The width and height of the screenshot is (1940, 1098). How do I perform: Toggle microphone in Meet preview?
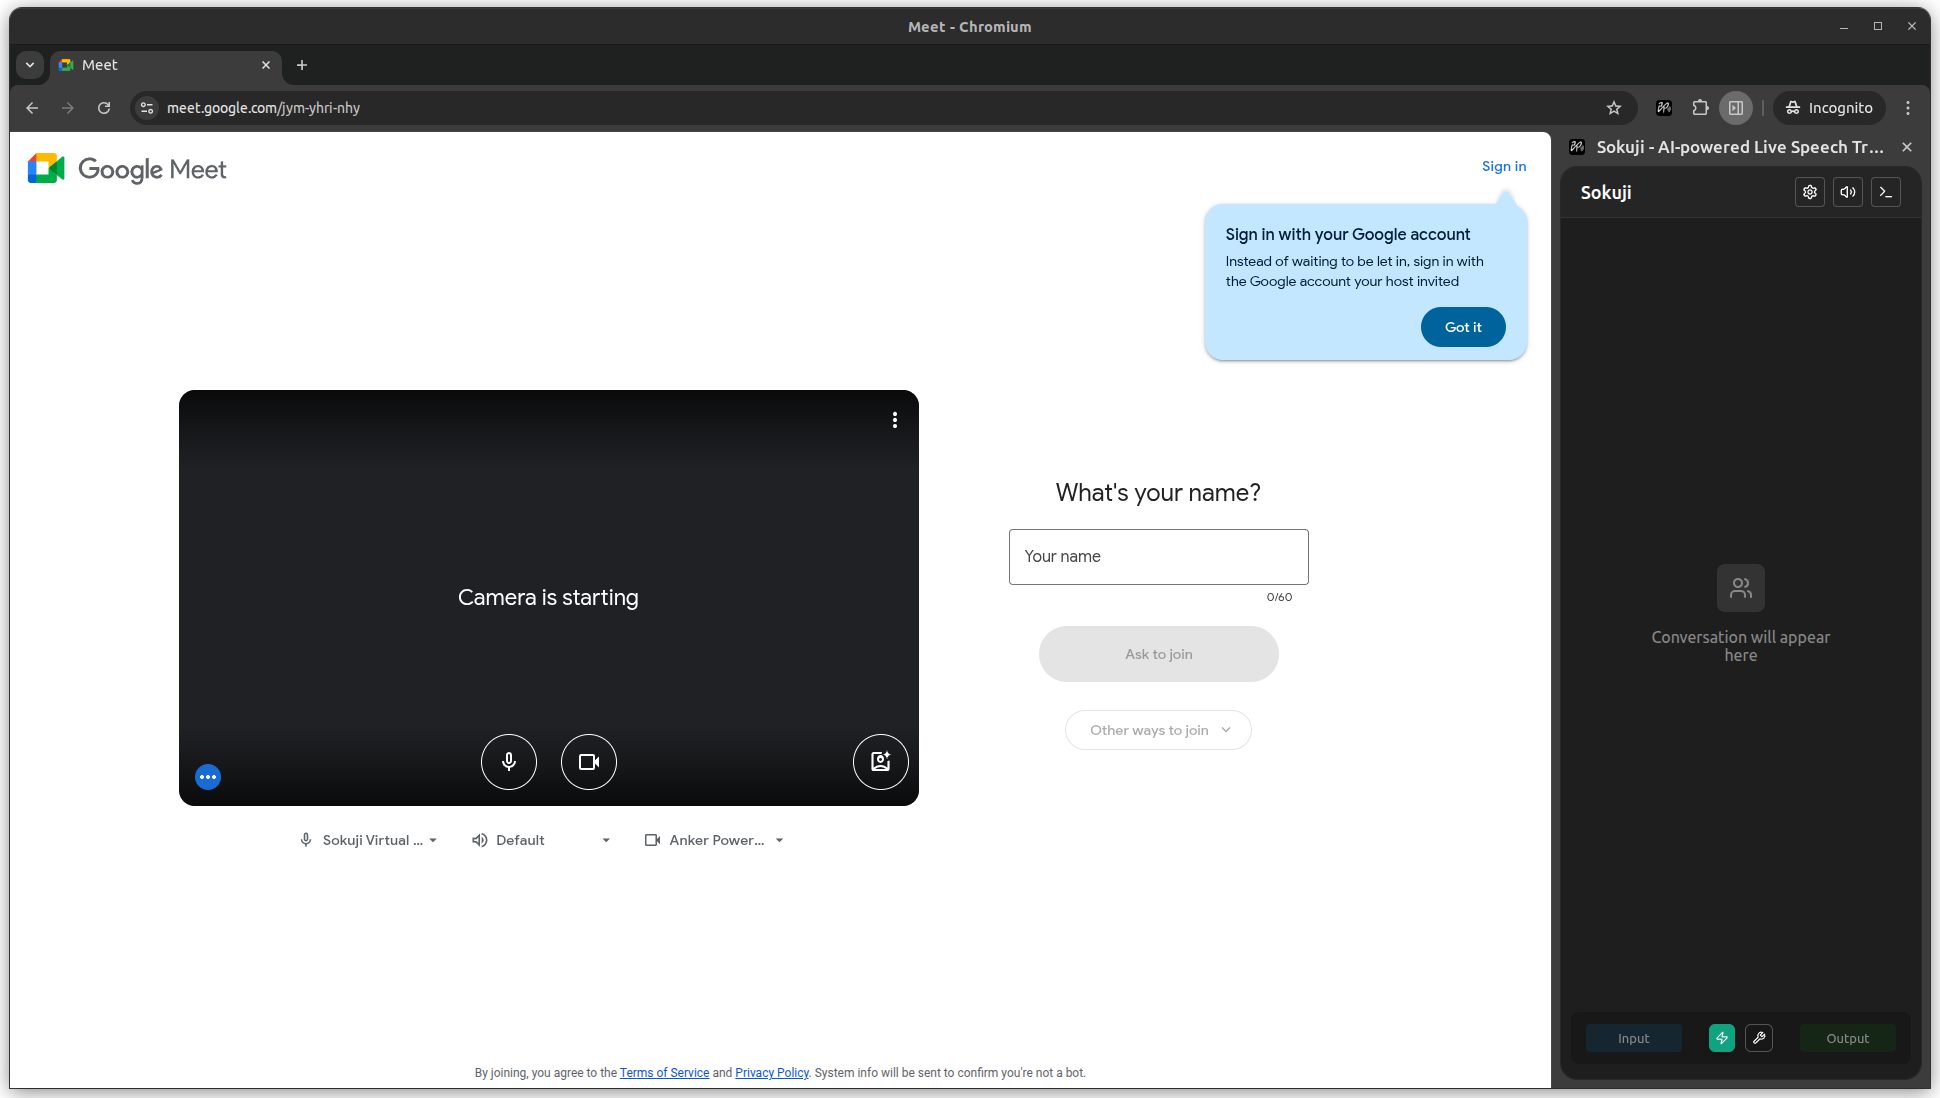pyautogui.click(x=509, y=762)
